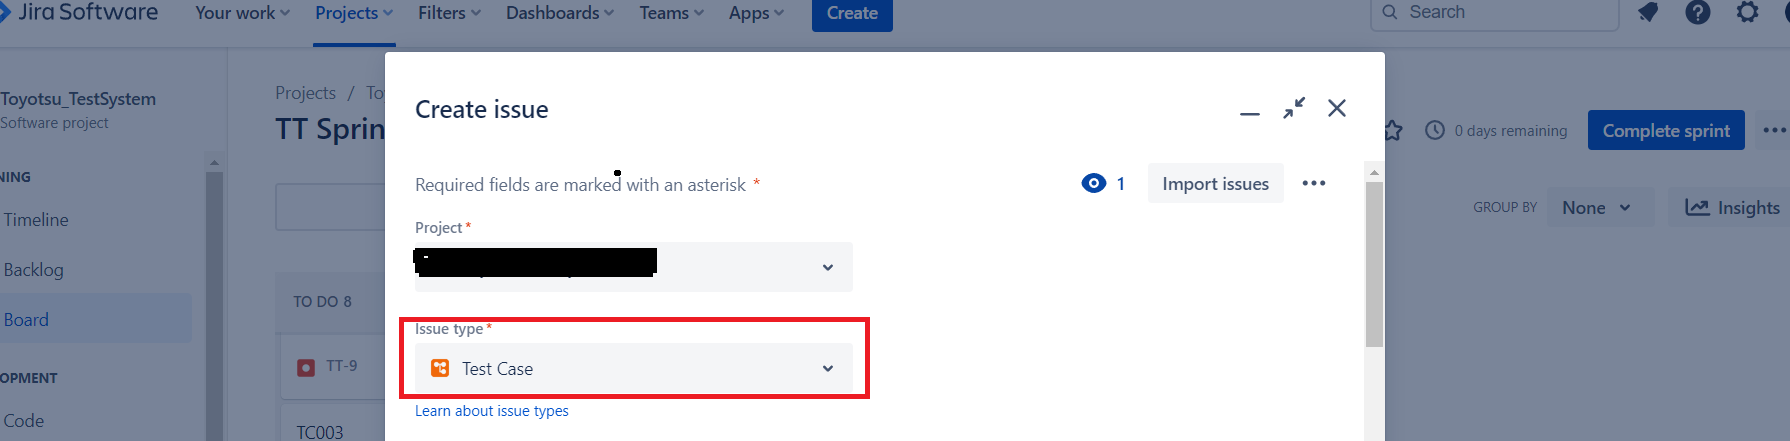Open the notifications bell icon
The image size is (1790, 441).
pos(1648,12)
